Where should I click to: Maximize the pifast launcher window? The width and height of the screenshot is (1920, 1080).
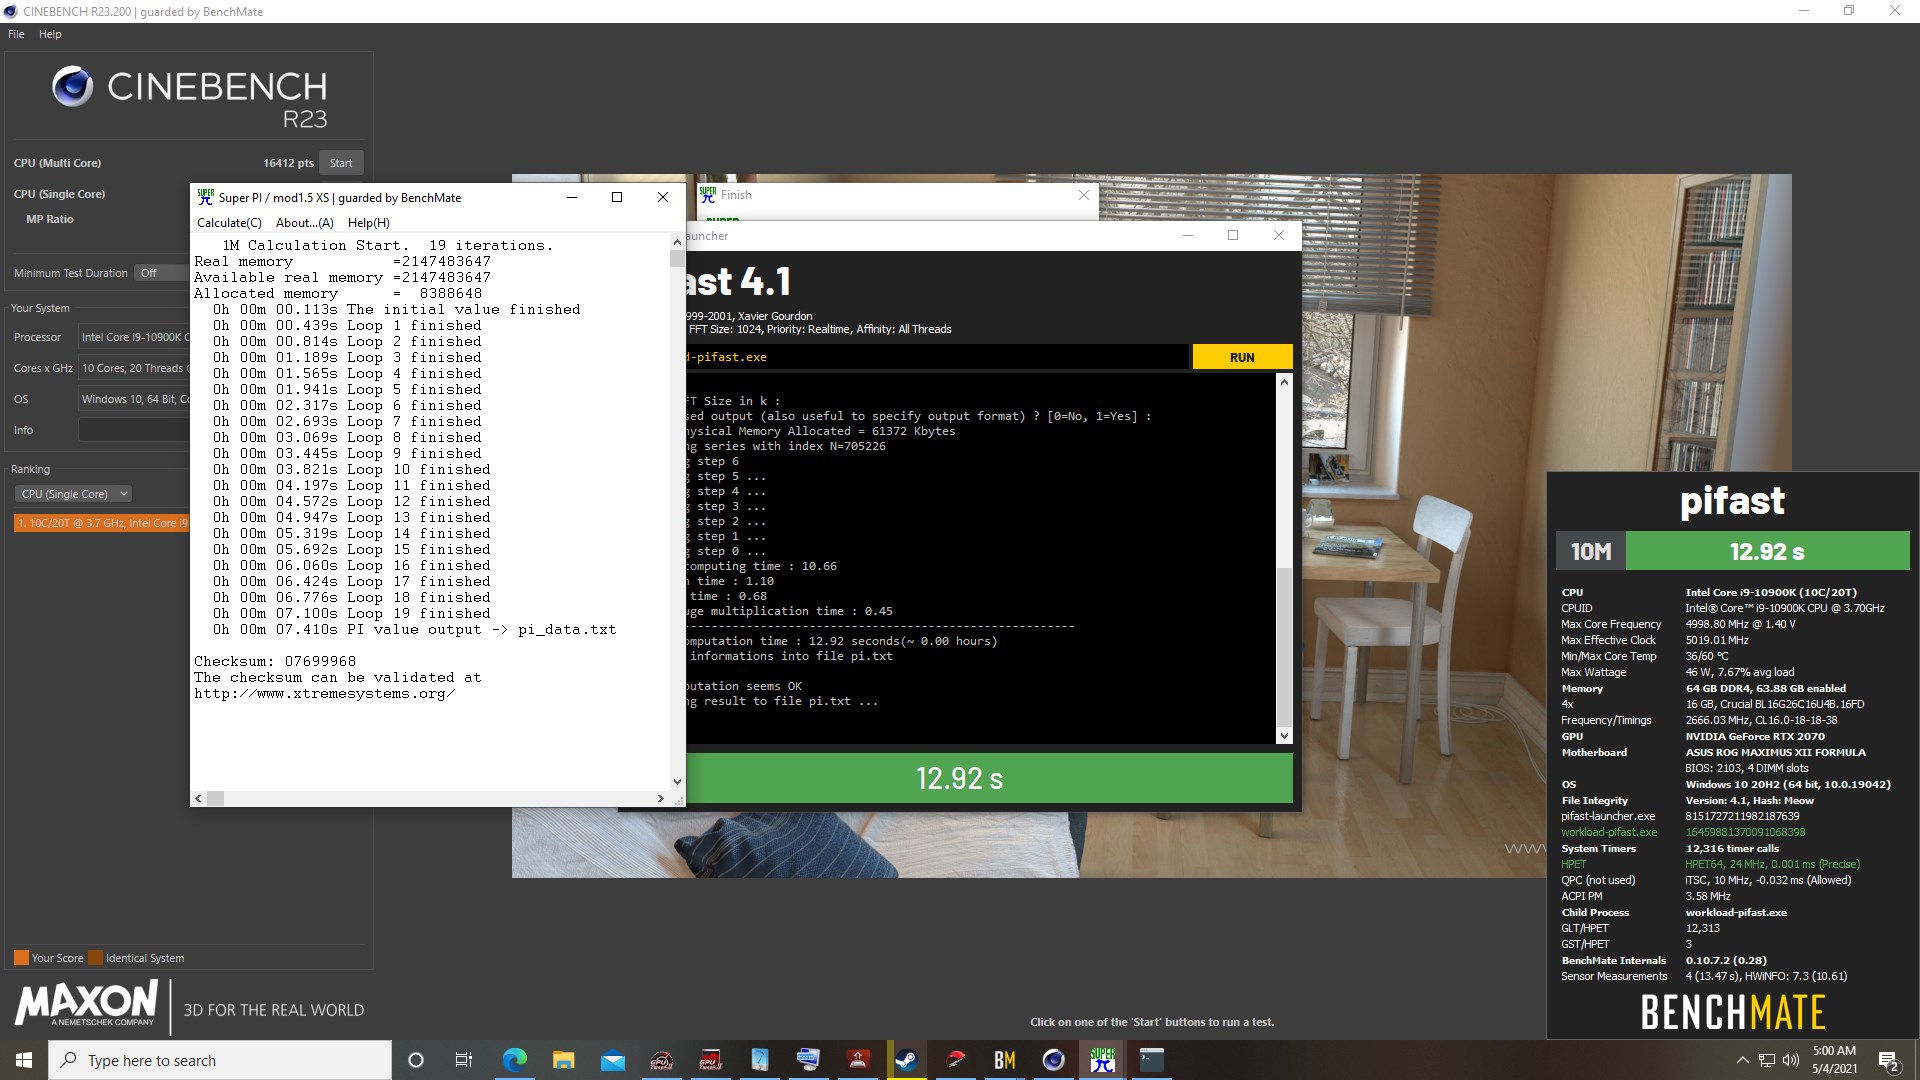click(1233, 235)
